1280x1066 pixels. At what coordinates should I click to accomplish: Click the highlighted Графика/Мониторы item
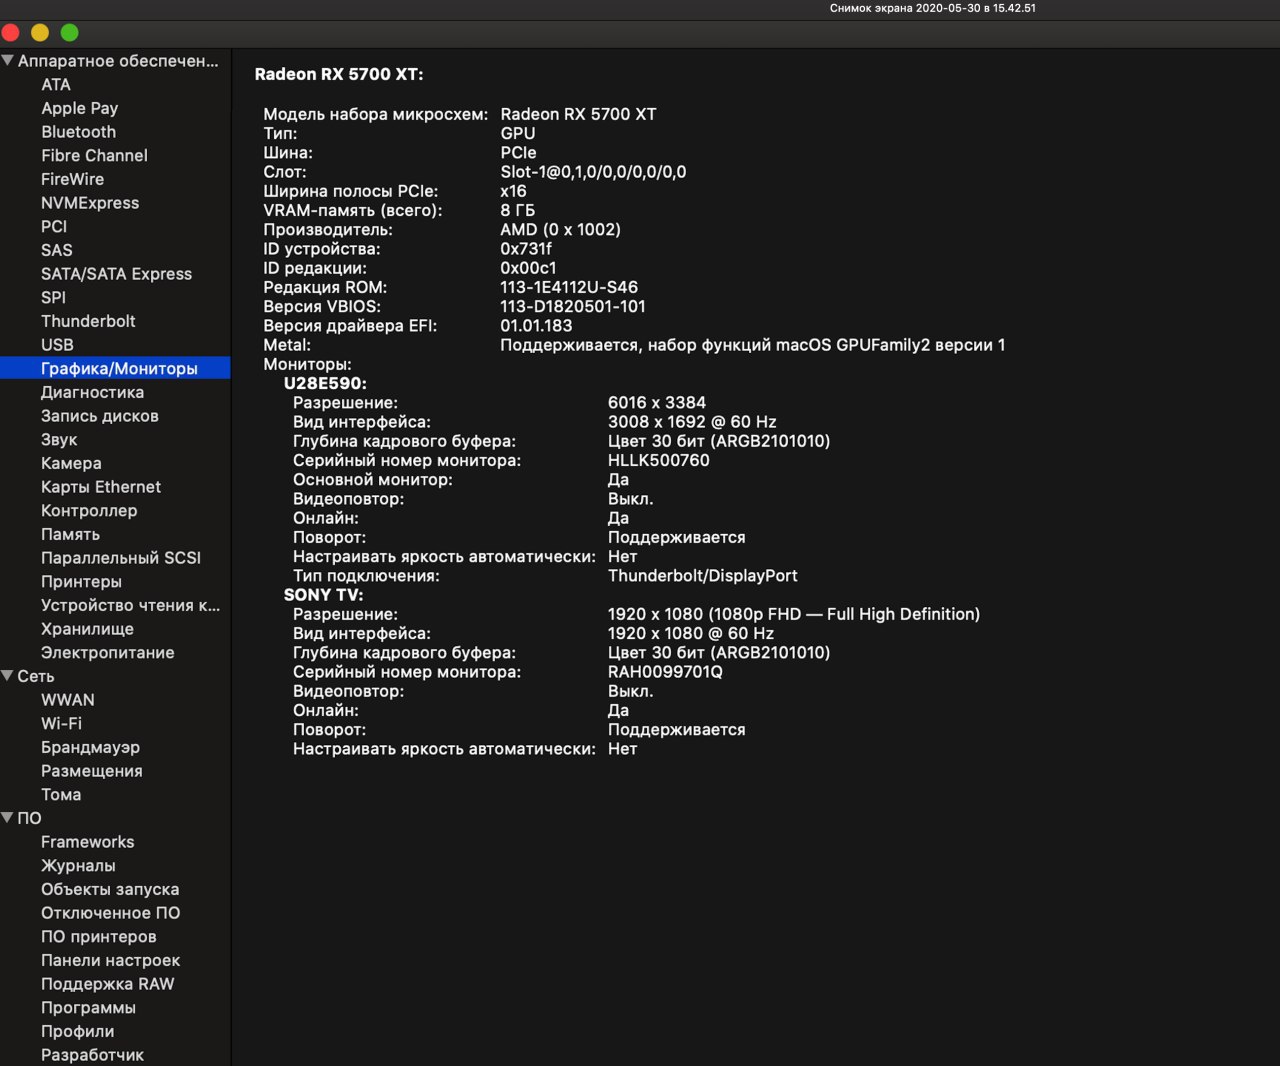click(115, 368)
